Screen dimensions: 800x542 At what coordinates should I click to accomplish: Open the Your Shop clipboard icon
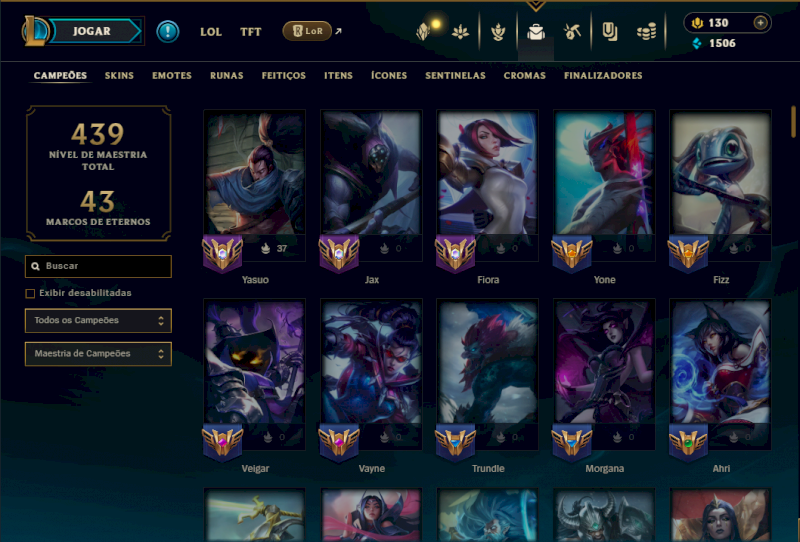pos(609,32)
